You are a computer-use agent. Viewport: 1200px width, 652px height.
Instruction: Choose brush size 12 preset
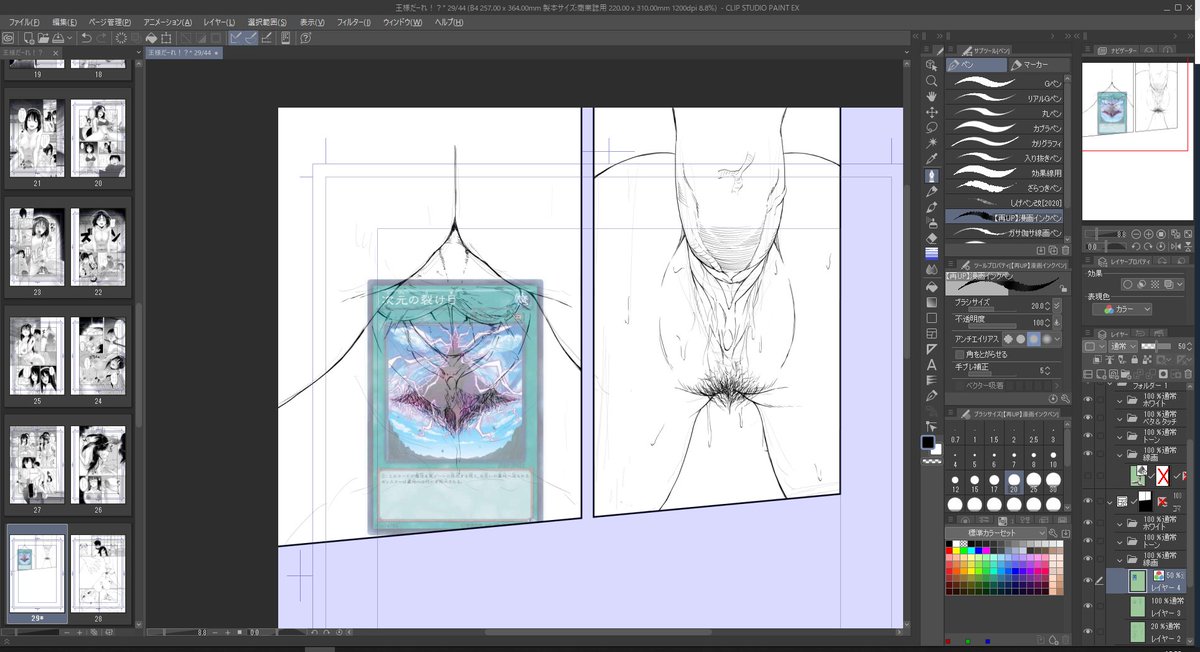pos(956,484)
